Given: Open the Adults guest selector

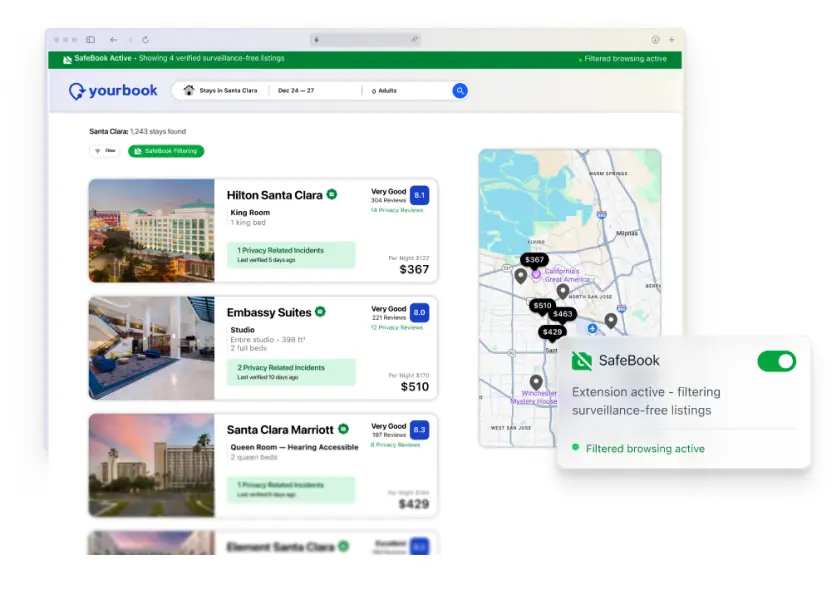Looking at the screenshot, I should point(384,91).
